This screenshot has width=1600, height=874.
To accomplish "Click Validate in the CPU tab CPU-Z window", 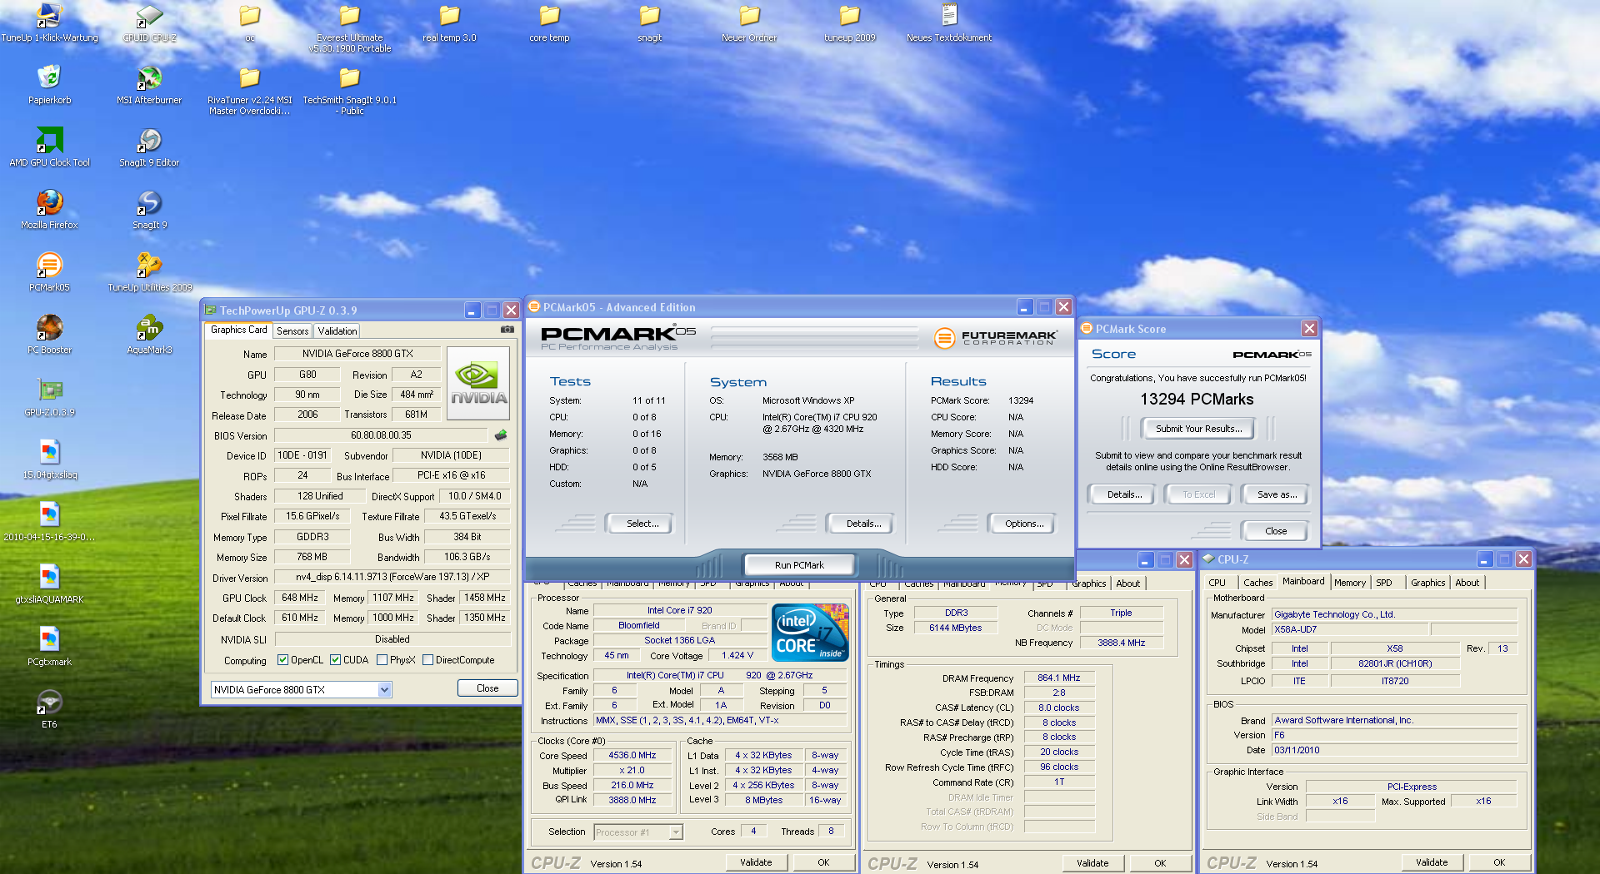I will [756, 862].
